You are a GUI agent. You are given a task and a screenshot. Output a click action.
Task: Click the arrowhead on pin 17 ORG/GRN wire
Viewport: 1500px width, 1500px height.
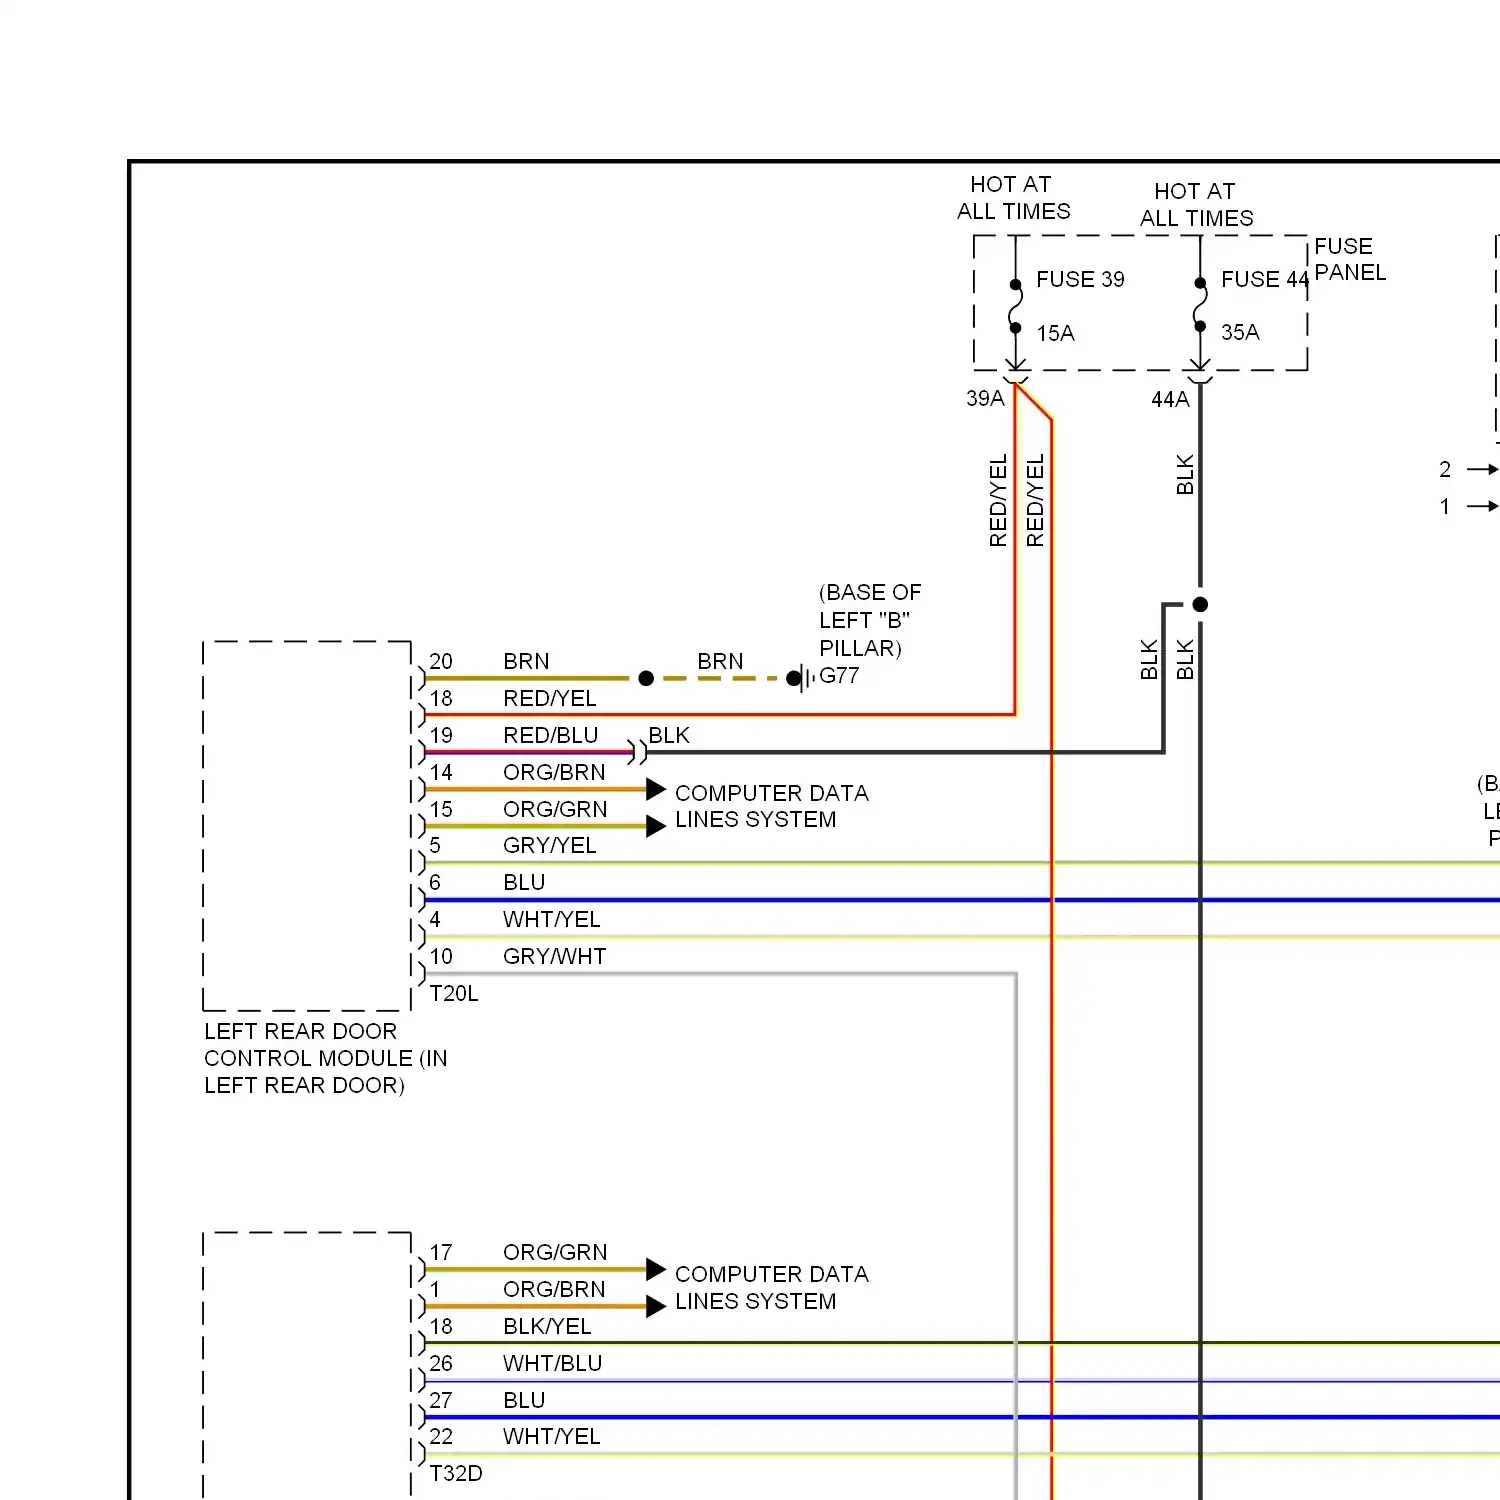(656, 1269)
